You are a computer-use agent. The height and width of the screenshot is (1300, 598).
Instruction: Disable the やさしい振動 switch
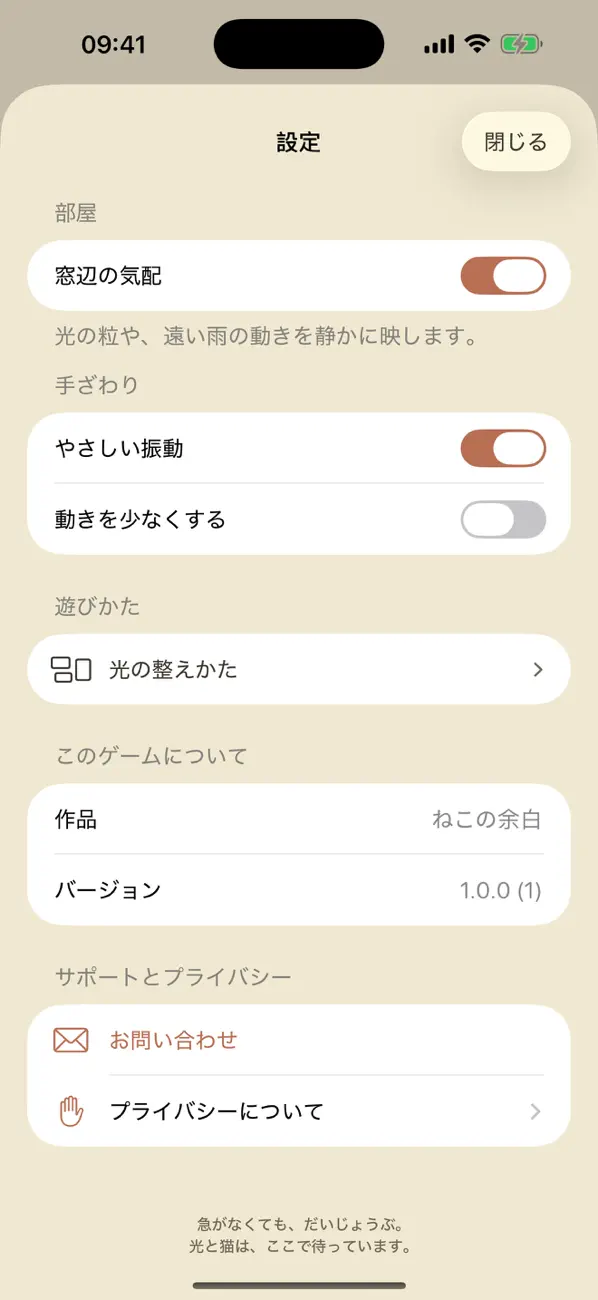pos(503,448)
